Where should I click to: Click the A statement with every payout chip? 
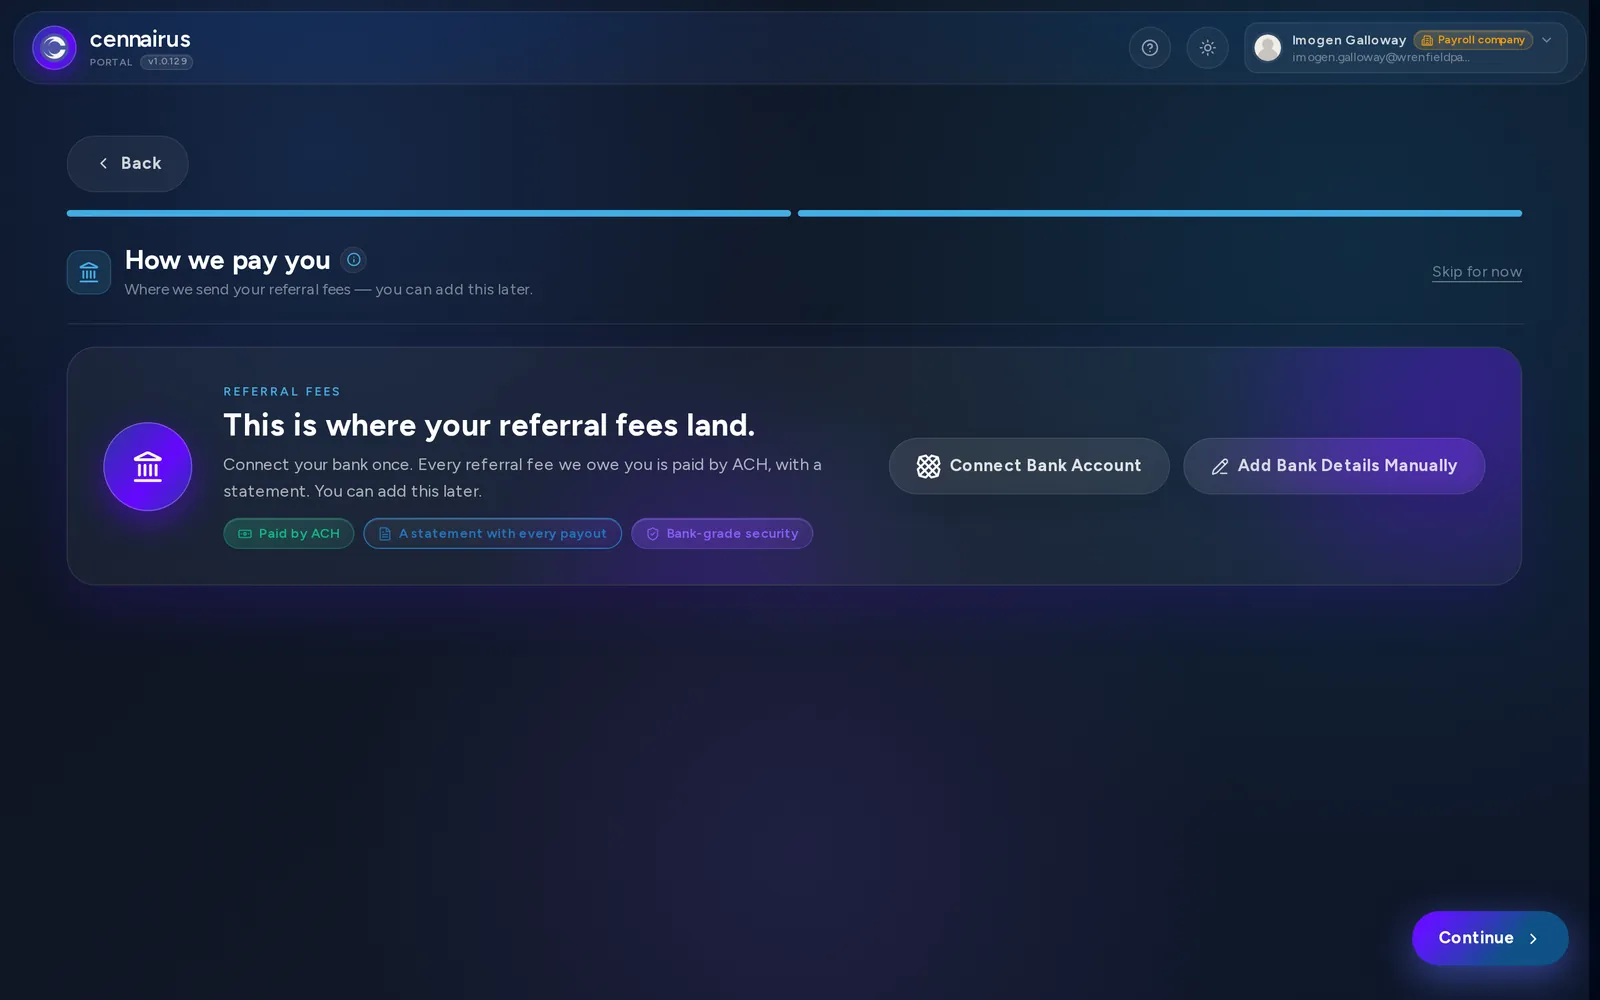pos(493,534)
